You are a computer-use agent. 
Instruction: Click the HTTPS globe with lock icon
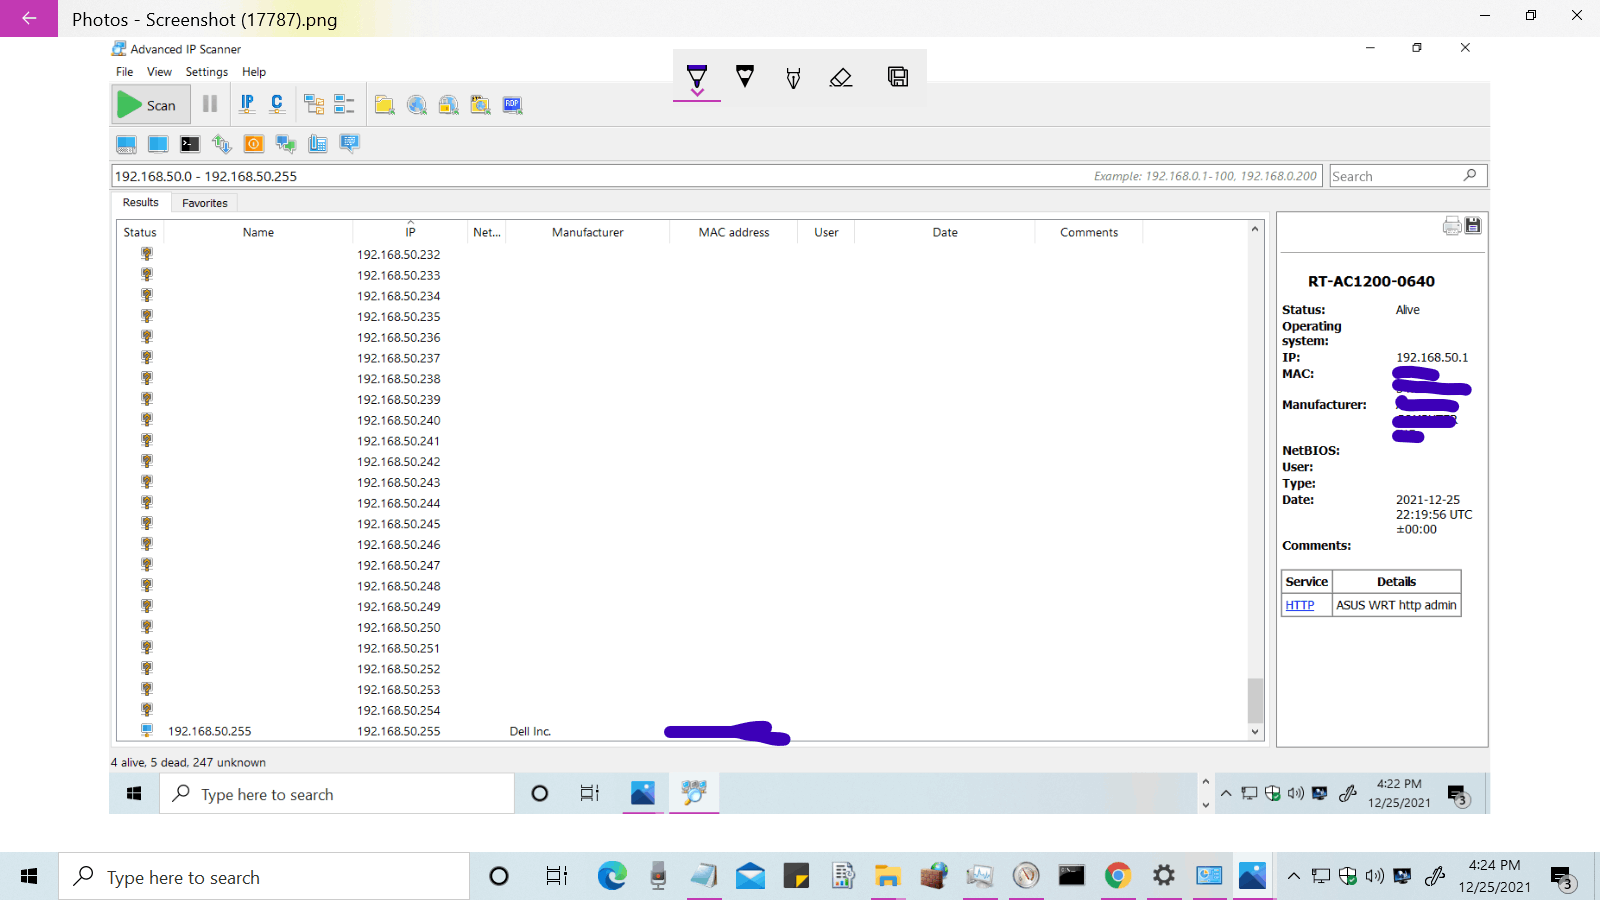(x=449, y=105)
